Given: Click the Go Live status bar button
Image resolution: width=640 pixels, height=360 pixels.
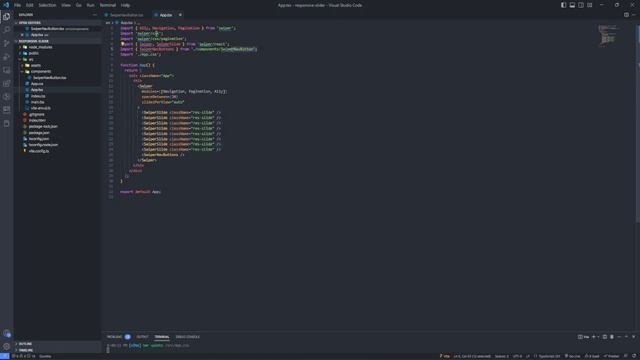Looking at the screenshot, I should (x=573, y=356).
